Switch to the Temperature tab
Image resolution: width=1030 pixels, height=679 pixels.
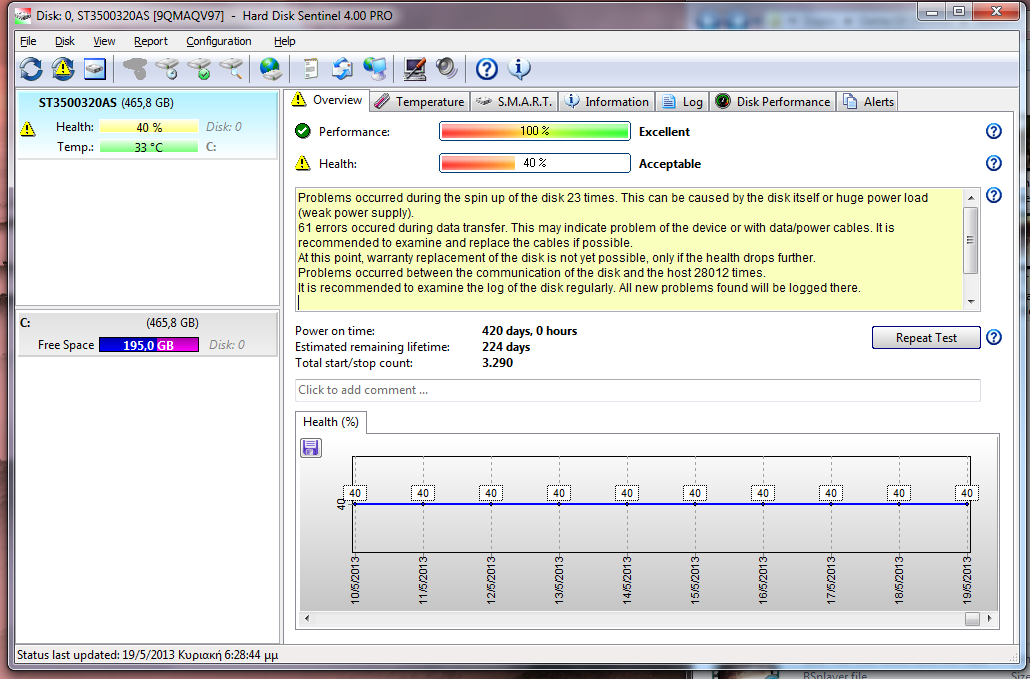[420, 102]
